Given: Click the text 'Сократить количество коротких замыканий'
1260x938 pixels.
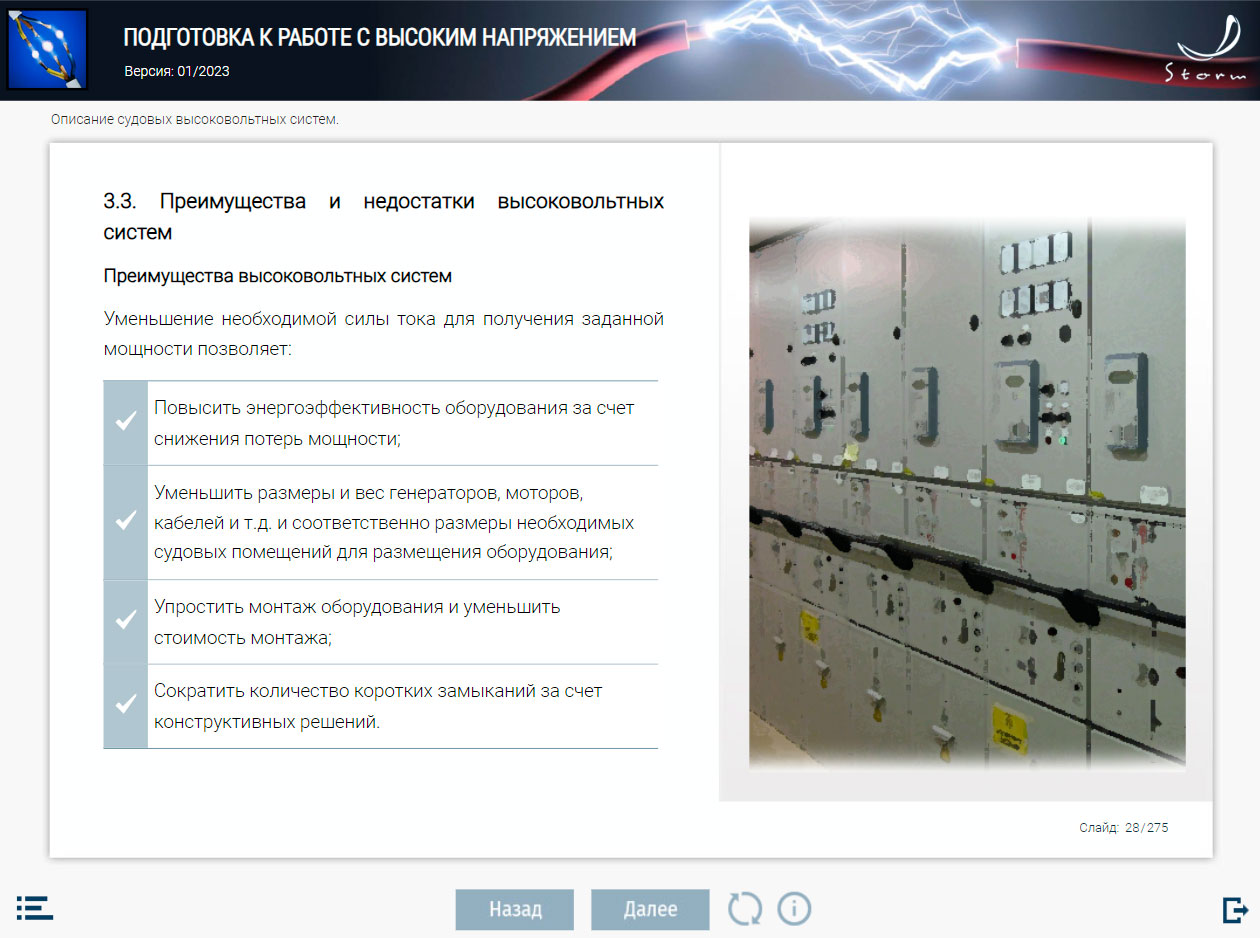Looking at the screenshot, I should click(x=378, y=705).
